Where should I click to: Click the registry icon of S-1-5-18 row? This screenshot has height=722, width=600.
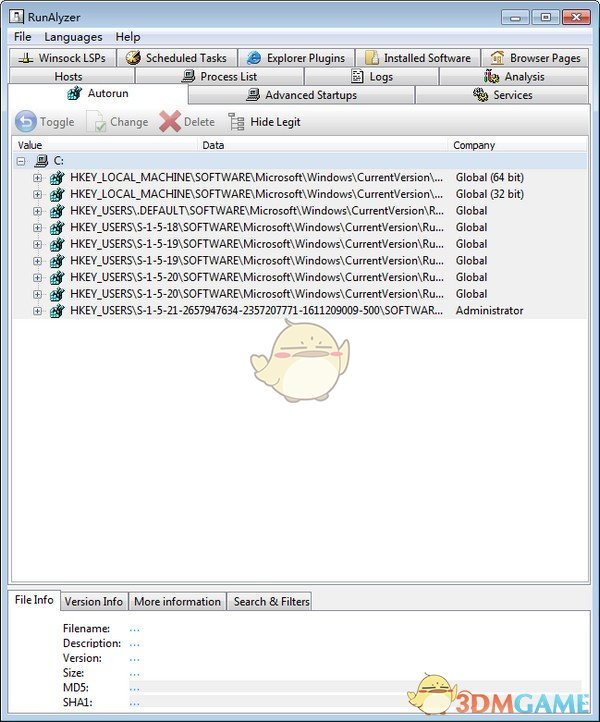(x=57, y=227)
